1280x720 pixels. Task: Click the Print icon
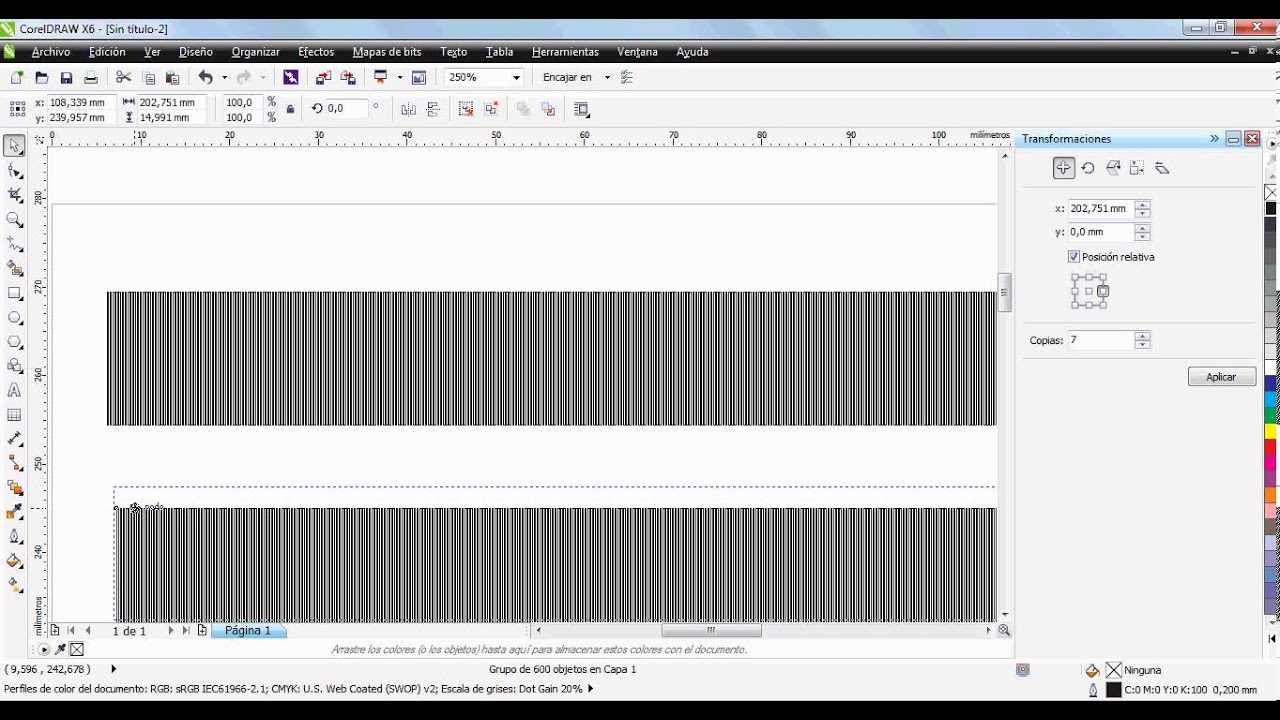(91, 77)
